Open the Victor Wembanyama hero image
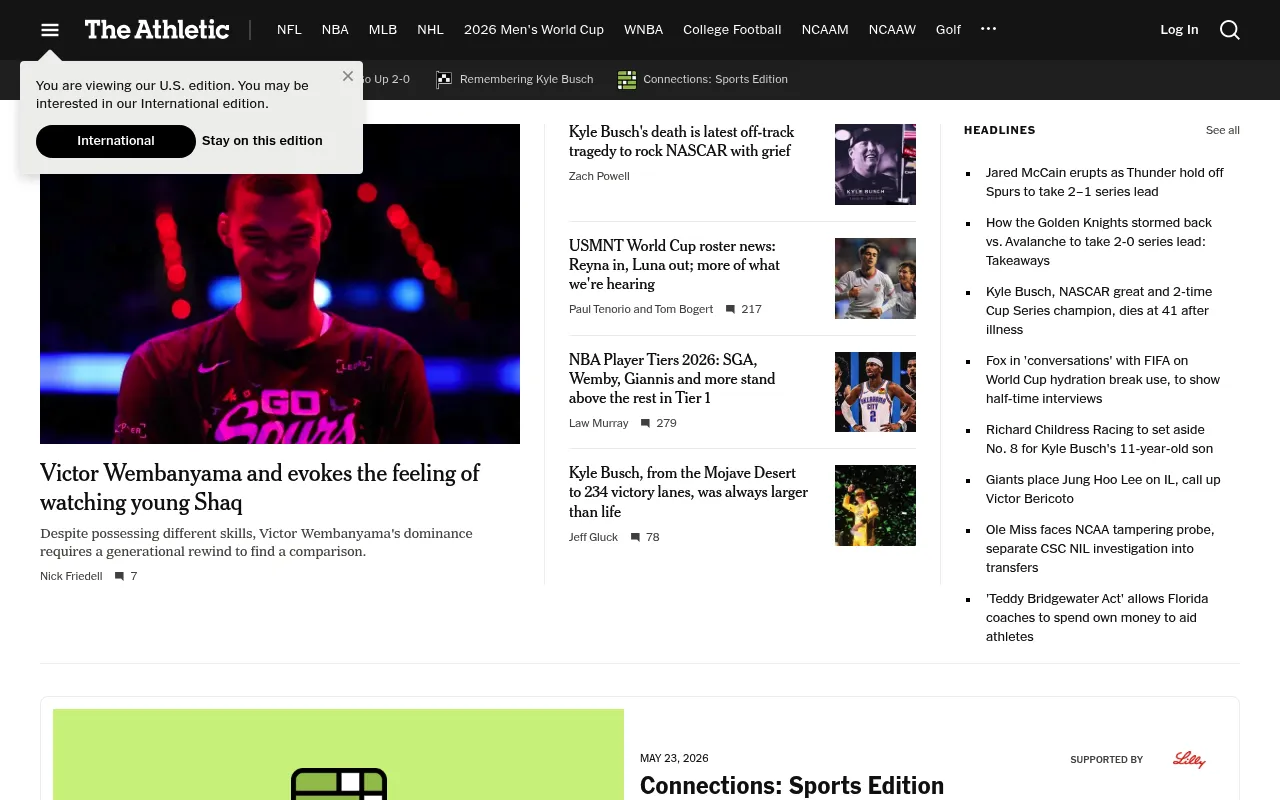This screenshot has height=800, width=1280. 280,284
